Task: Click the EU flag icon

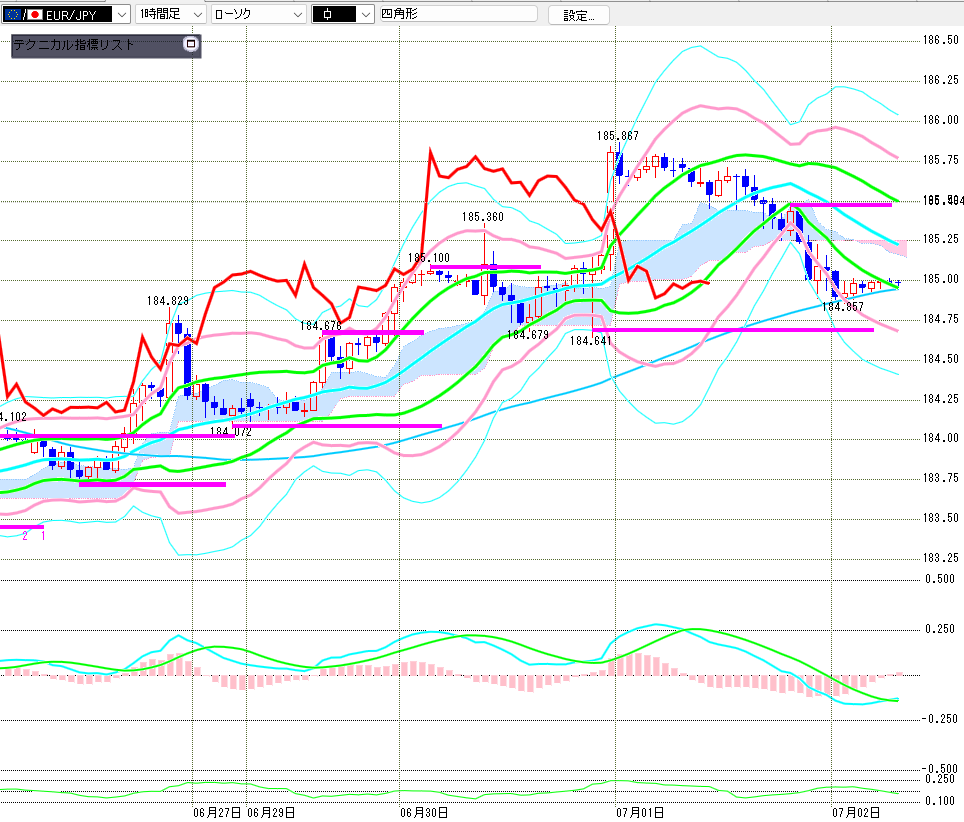Action: coord(12,14)
